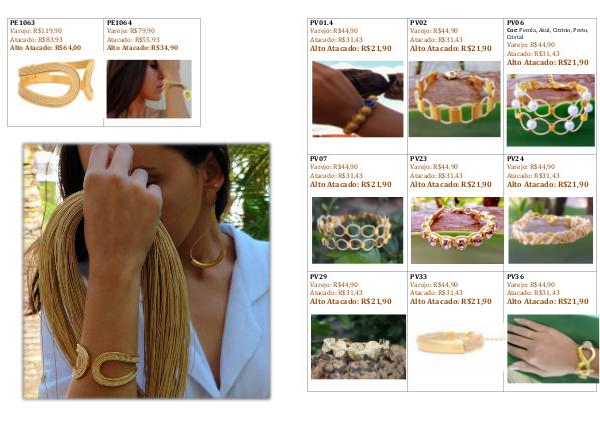Select PV36 Alto Atacado R$21,90 price
This screenshot has height=424, width=600.
(548, 302)
